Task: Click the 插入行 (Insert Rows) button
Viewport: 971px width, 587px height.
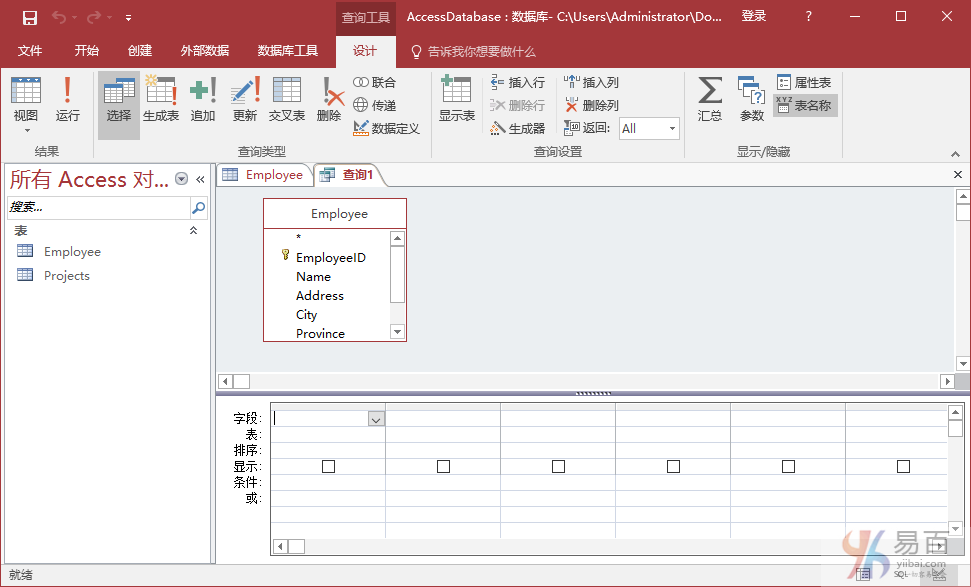Action: [x=517, y=83]
